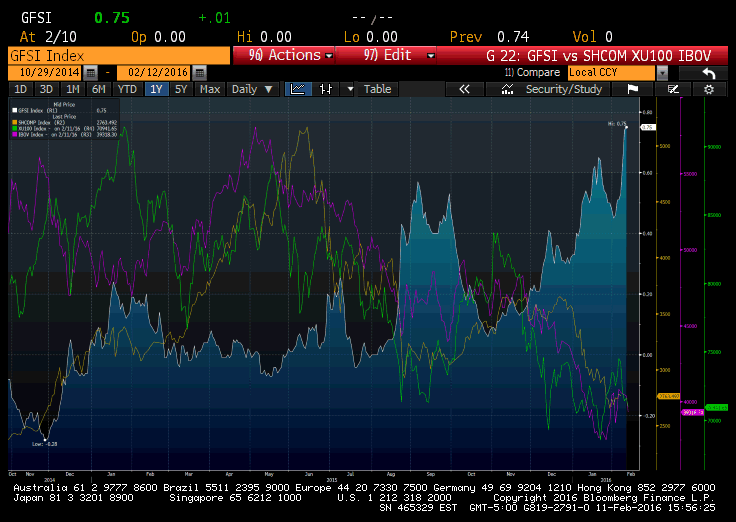This screenshot has height=522, width=736.
Task: Select the Max range tab
Action: [x=210, y=89]
